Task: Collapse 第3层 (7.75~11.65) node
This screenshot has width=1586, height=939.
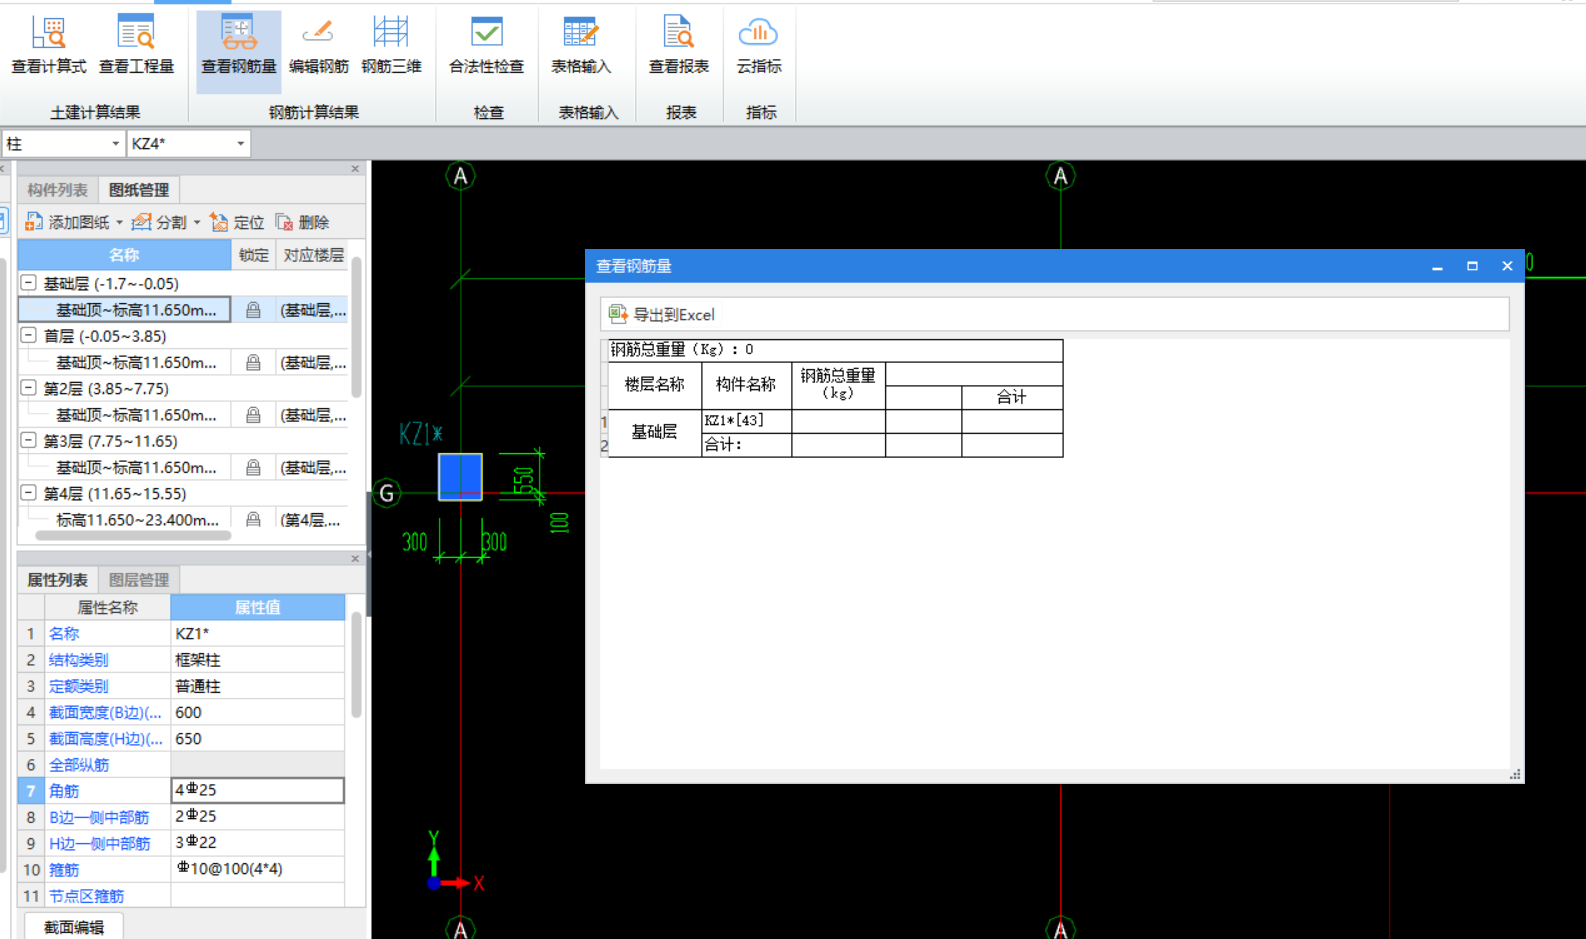Action: click(x=29, y=440)
